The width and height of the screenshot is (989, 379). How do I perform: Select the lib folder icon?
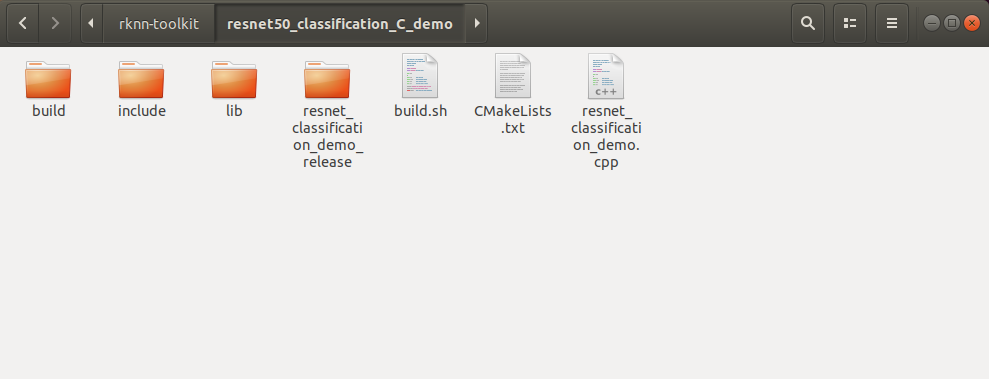[x=234, y=79]
